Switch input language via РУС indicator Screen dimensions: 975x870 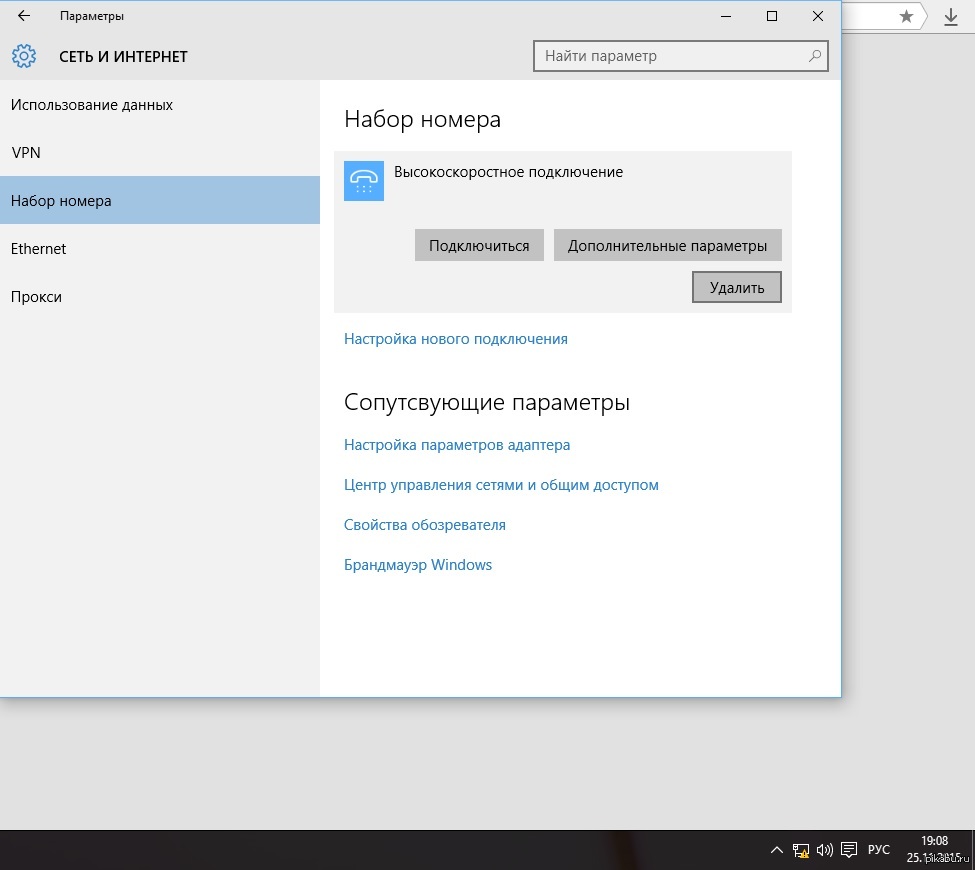[x=878, y=850]
